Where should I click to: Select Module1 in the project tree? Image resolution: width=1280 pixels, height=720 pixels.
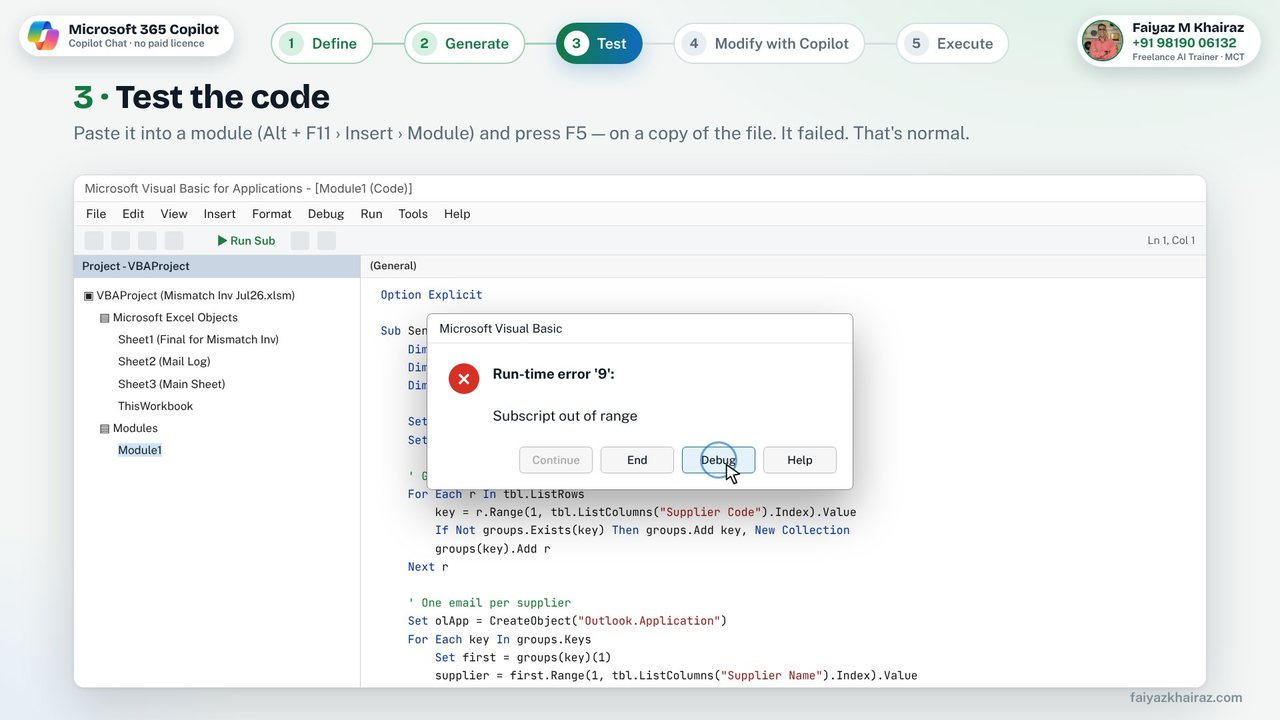tap(140, 451)
